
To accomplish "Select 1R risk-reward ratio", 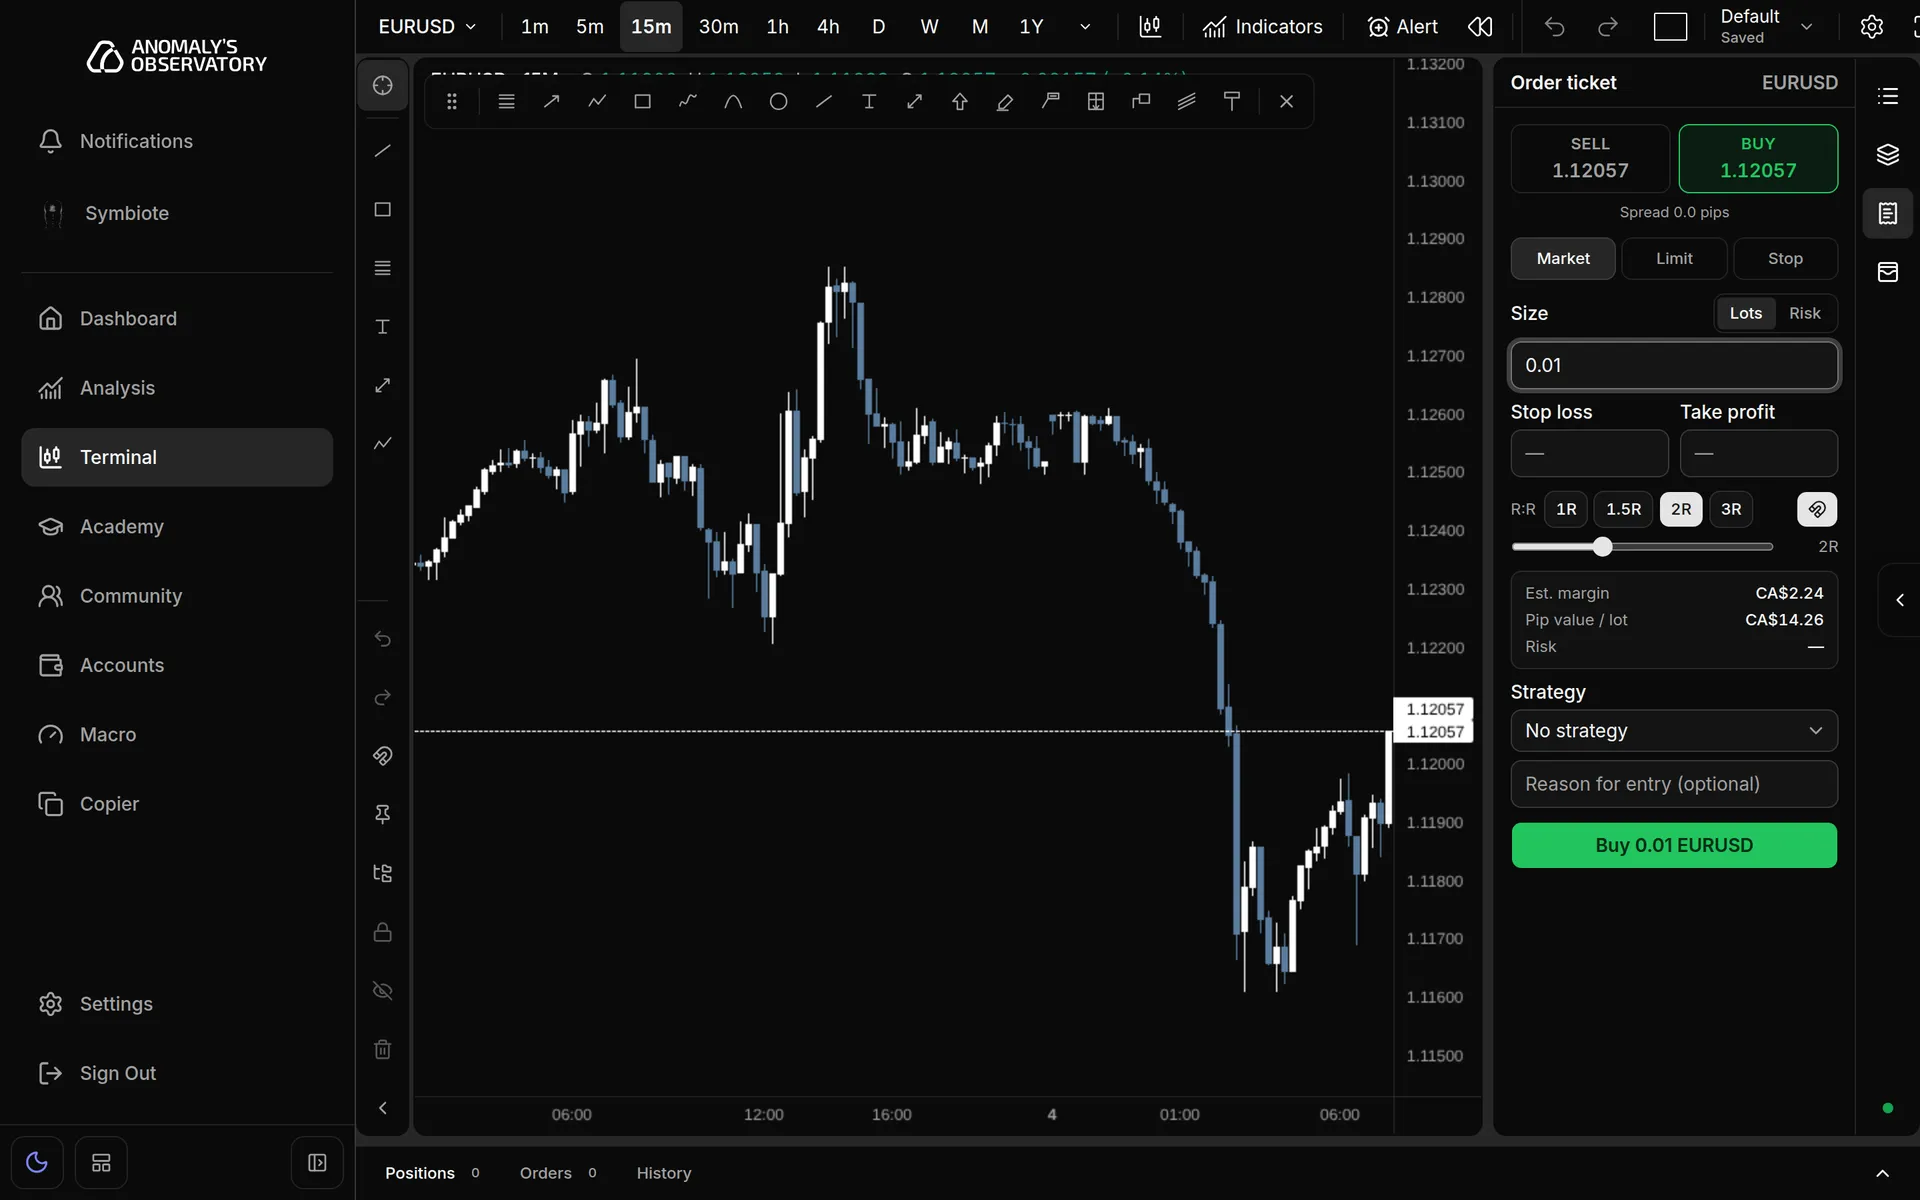I will (1566, 509).
